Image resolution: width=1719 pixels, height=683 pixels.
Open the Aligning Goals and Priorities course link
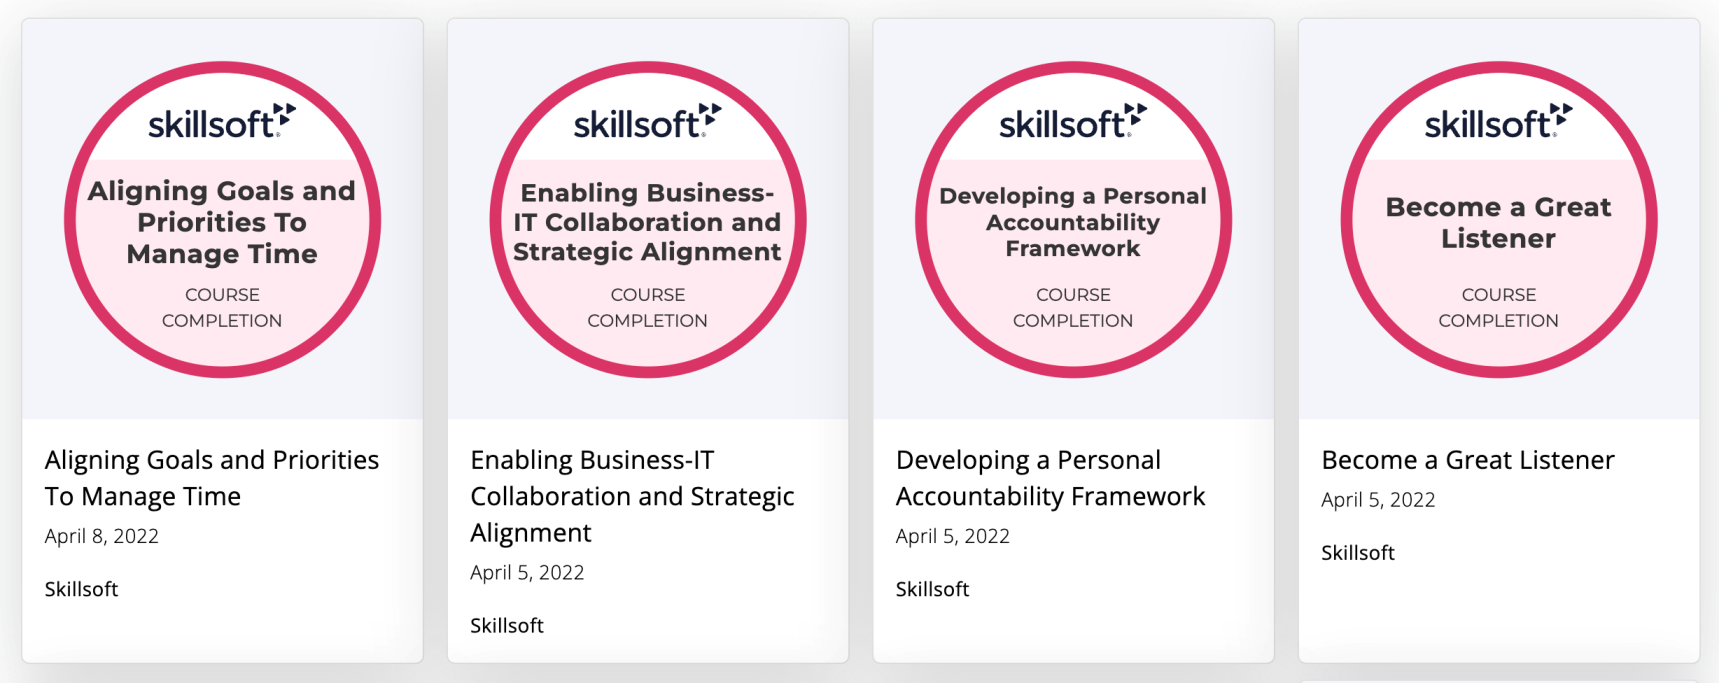(x=212, y=477)
